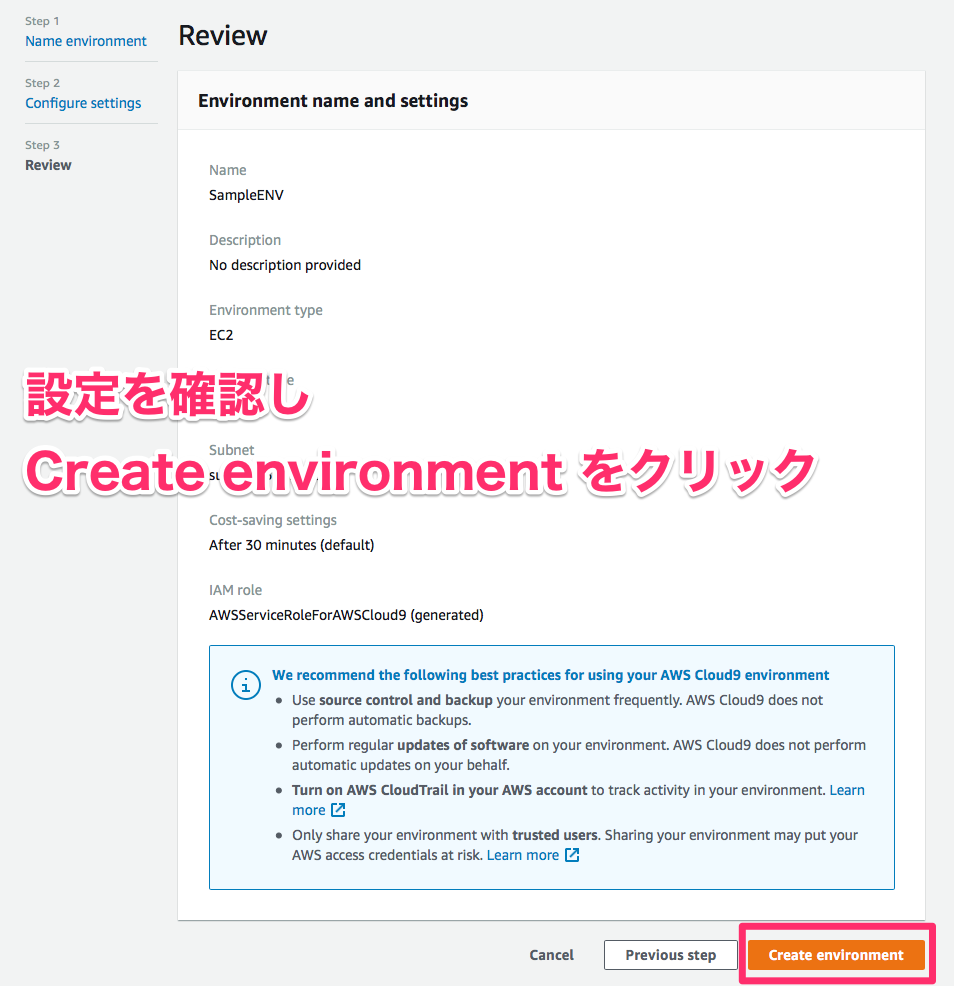Click After 30 minutes (default) value

click(x=292, y=545)
